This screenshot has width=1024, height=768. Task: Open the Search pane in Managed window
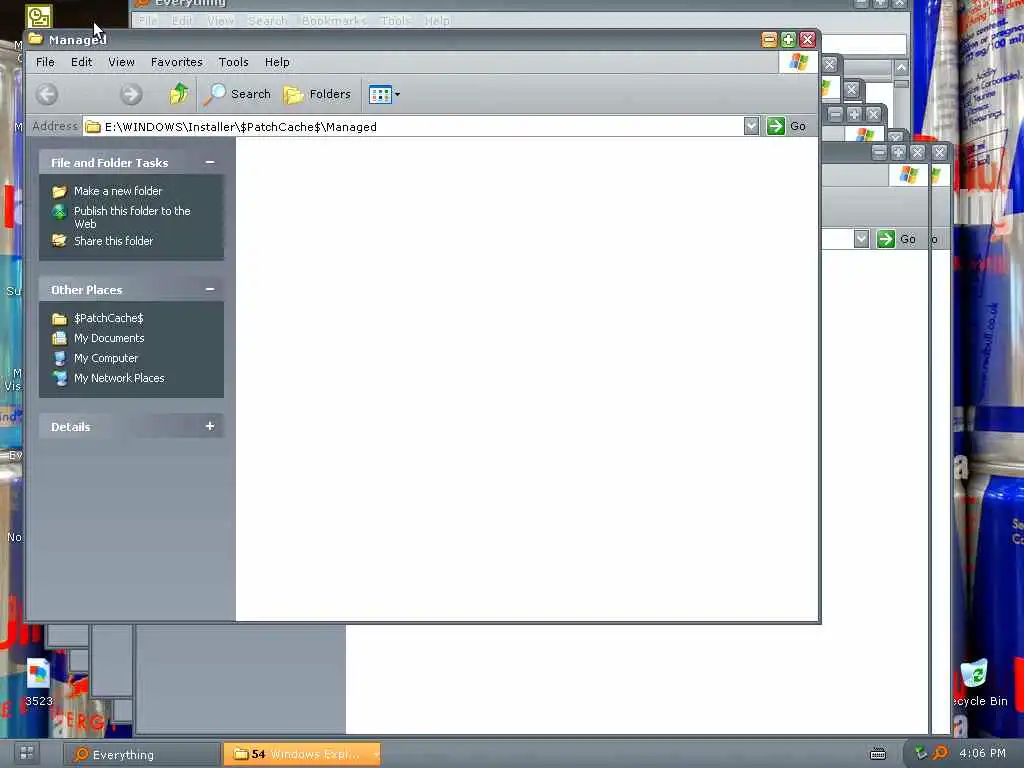point(236,94)
